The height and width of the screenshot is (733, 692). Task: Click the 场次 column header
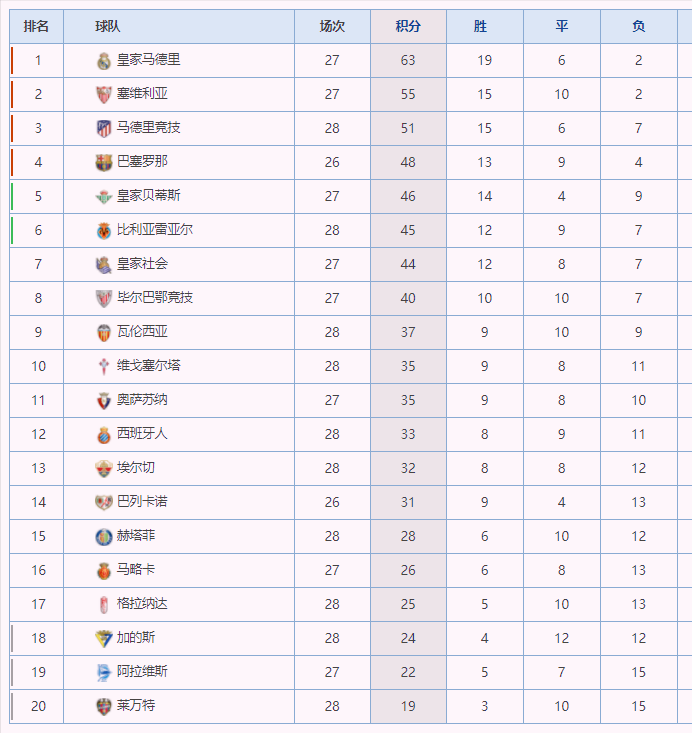[x=332, y=27]
